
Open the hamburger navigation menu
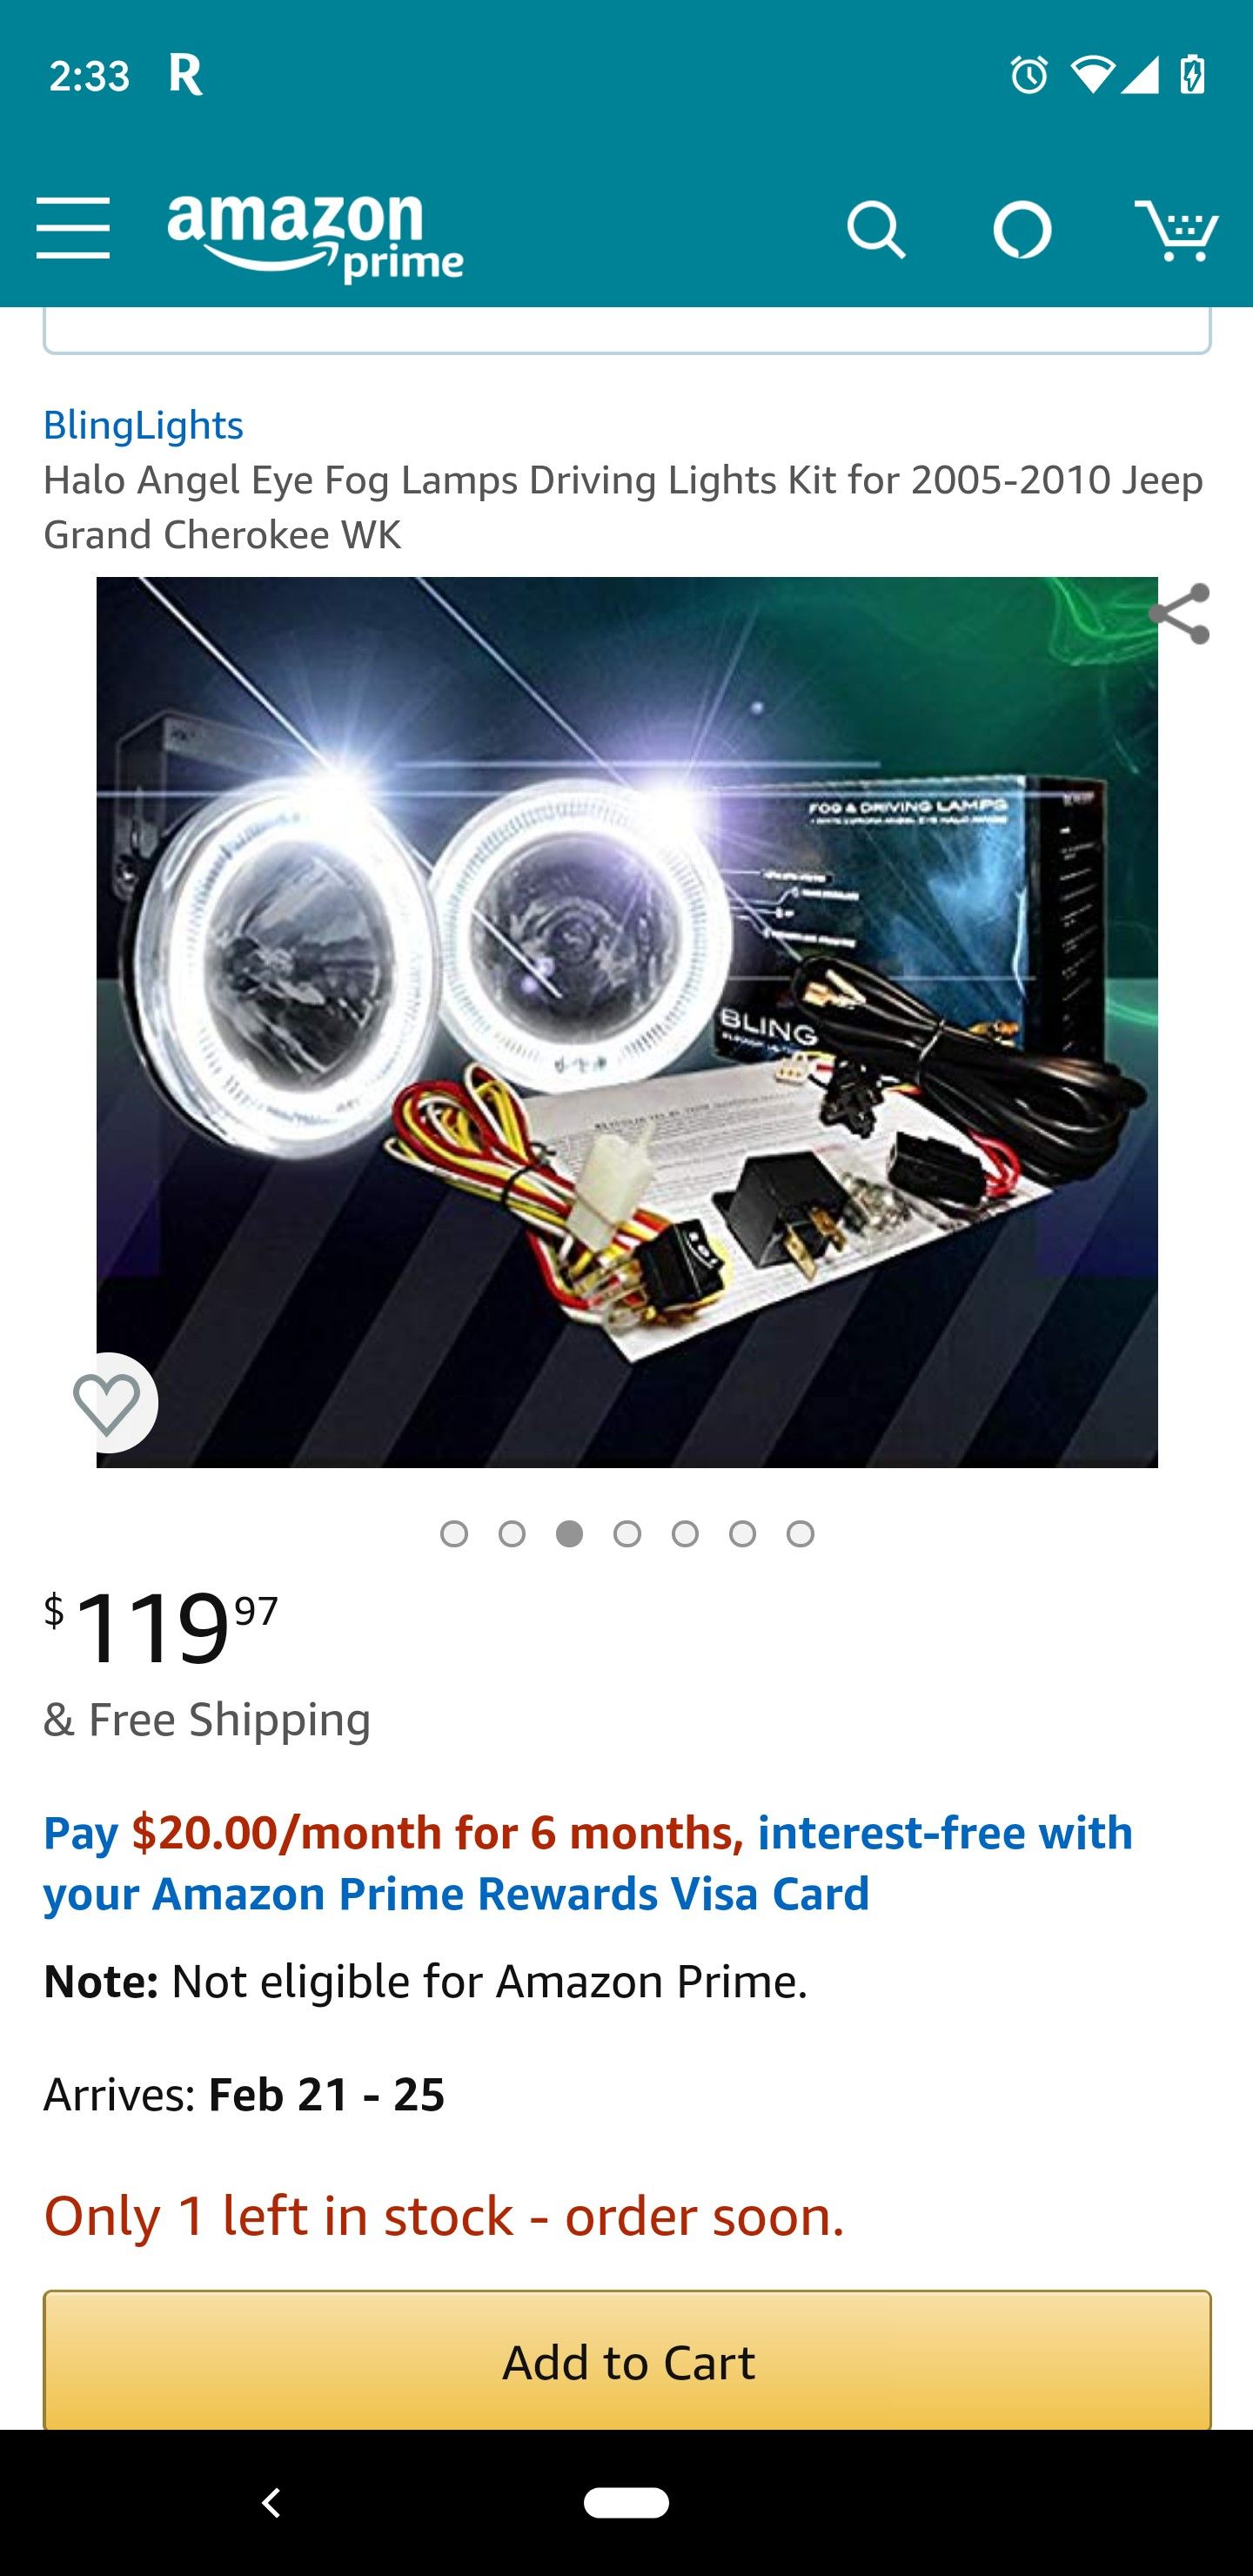73,228
